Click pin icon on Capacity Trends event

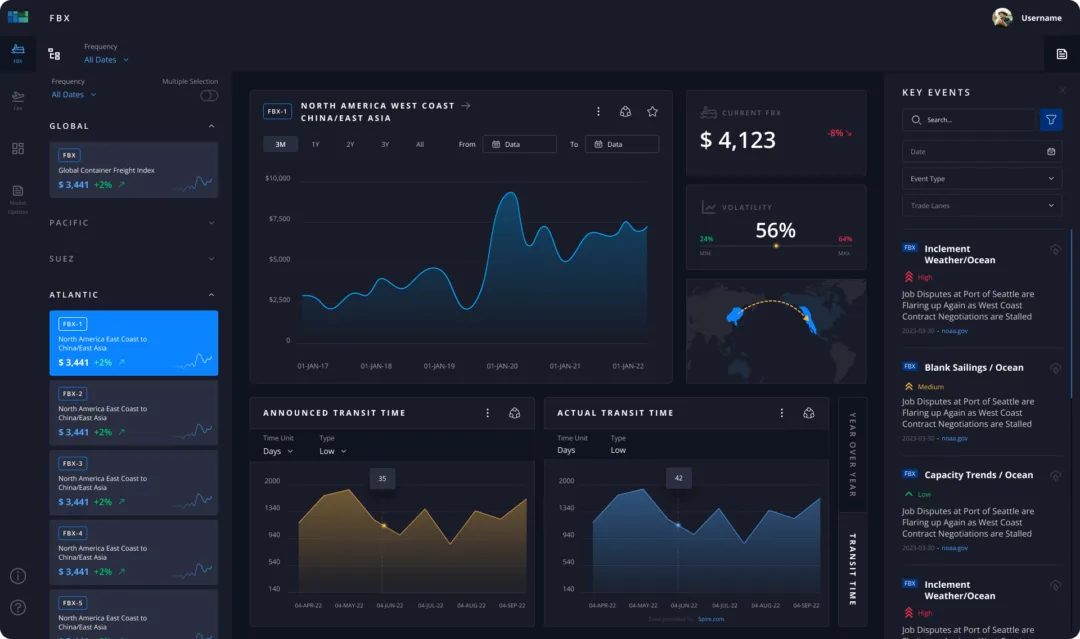click(x=1055, y=476)
